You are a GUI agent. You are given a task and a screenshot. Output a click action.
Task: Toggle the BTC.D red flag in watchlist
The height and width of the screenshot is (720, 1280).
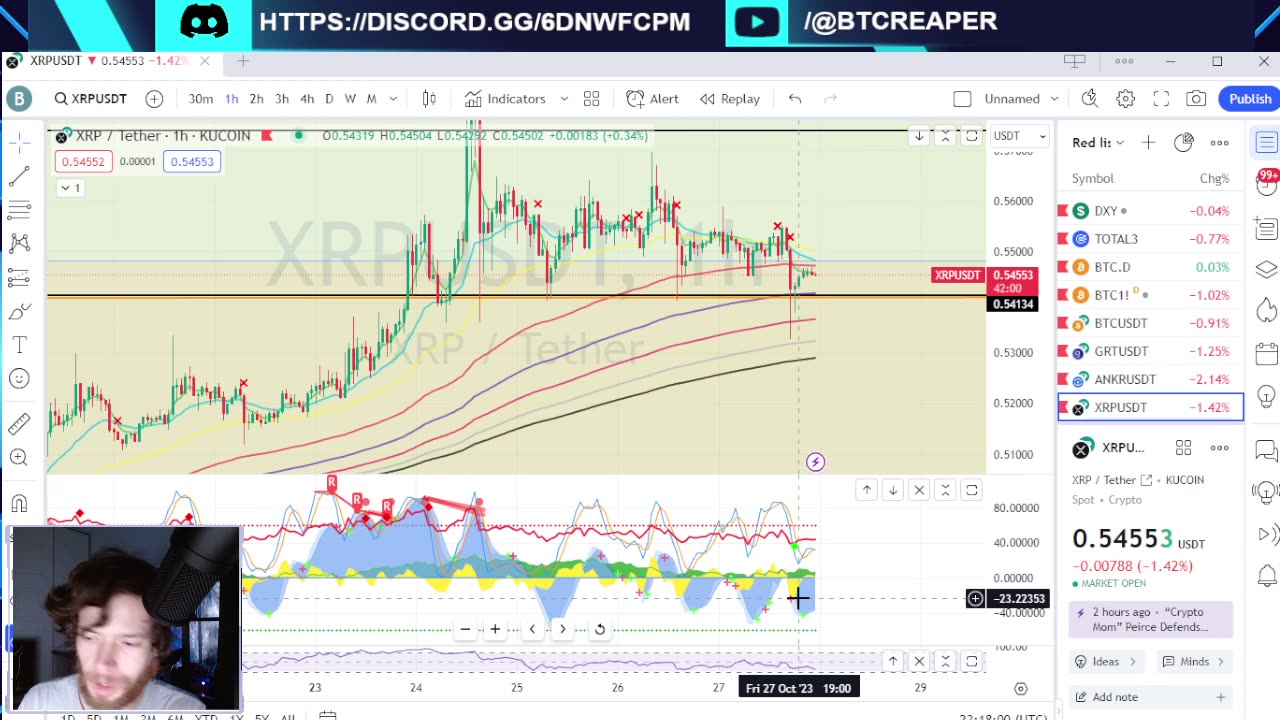tap(1063, 267)
